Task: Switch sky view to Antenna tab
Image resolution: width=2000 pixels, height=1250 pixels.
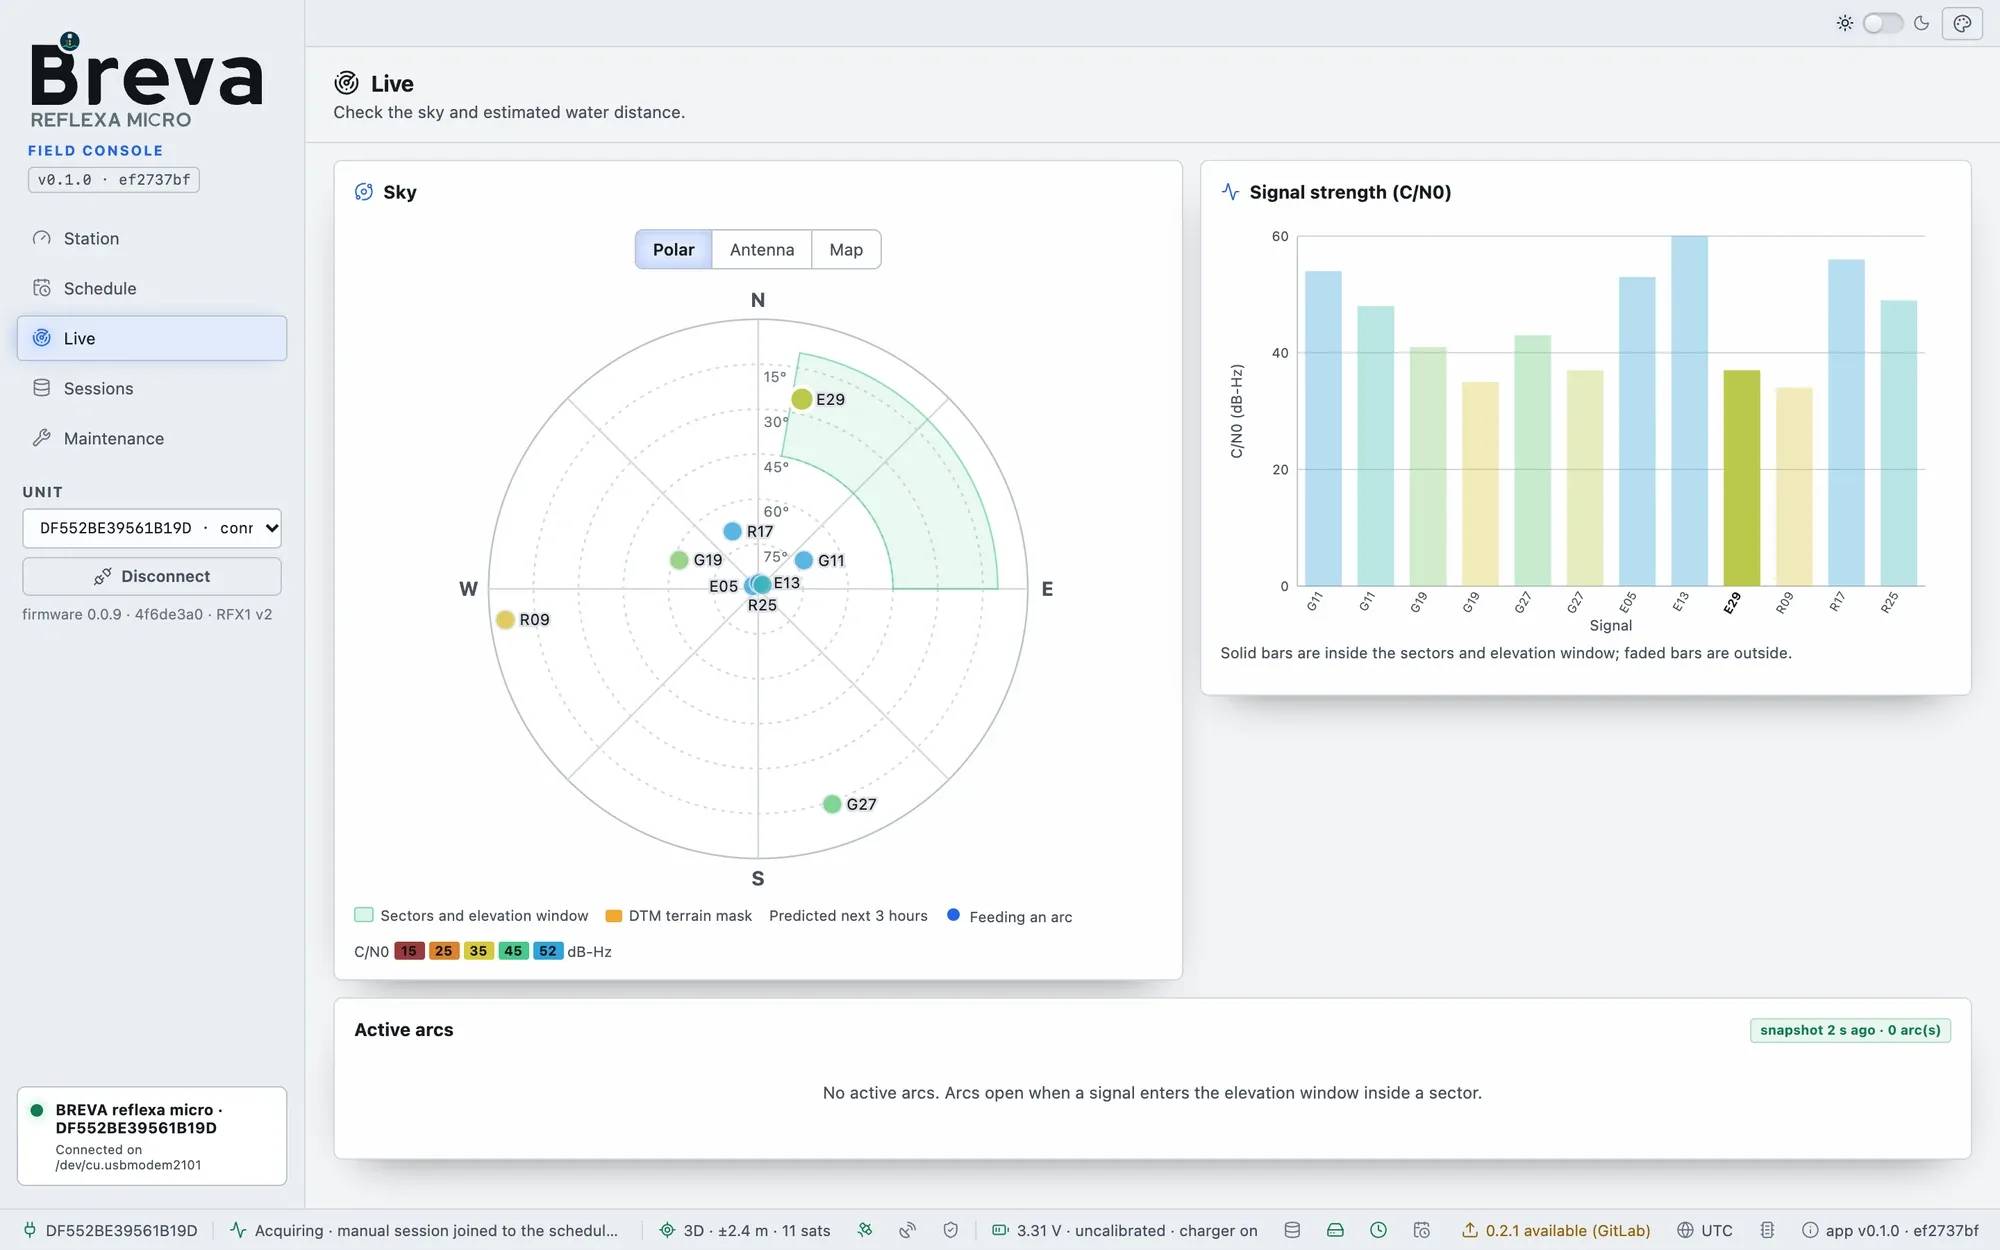Action: tap(762, 250)
